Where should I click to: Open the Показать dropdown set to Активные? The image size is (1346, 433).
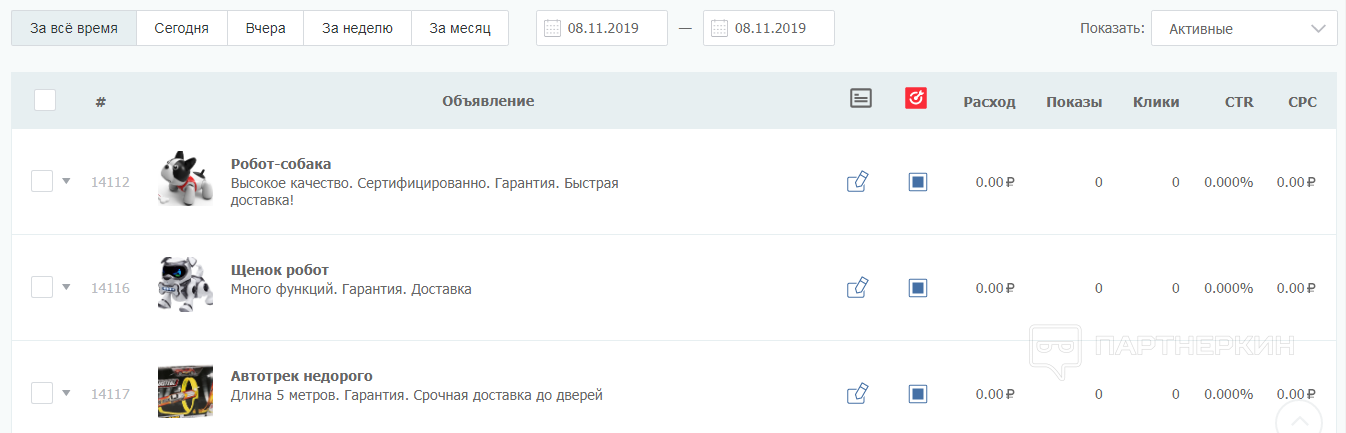(1244, 29)
